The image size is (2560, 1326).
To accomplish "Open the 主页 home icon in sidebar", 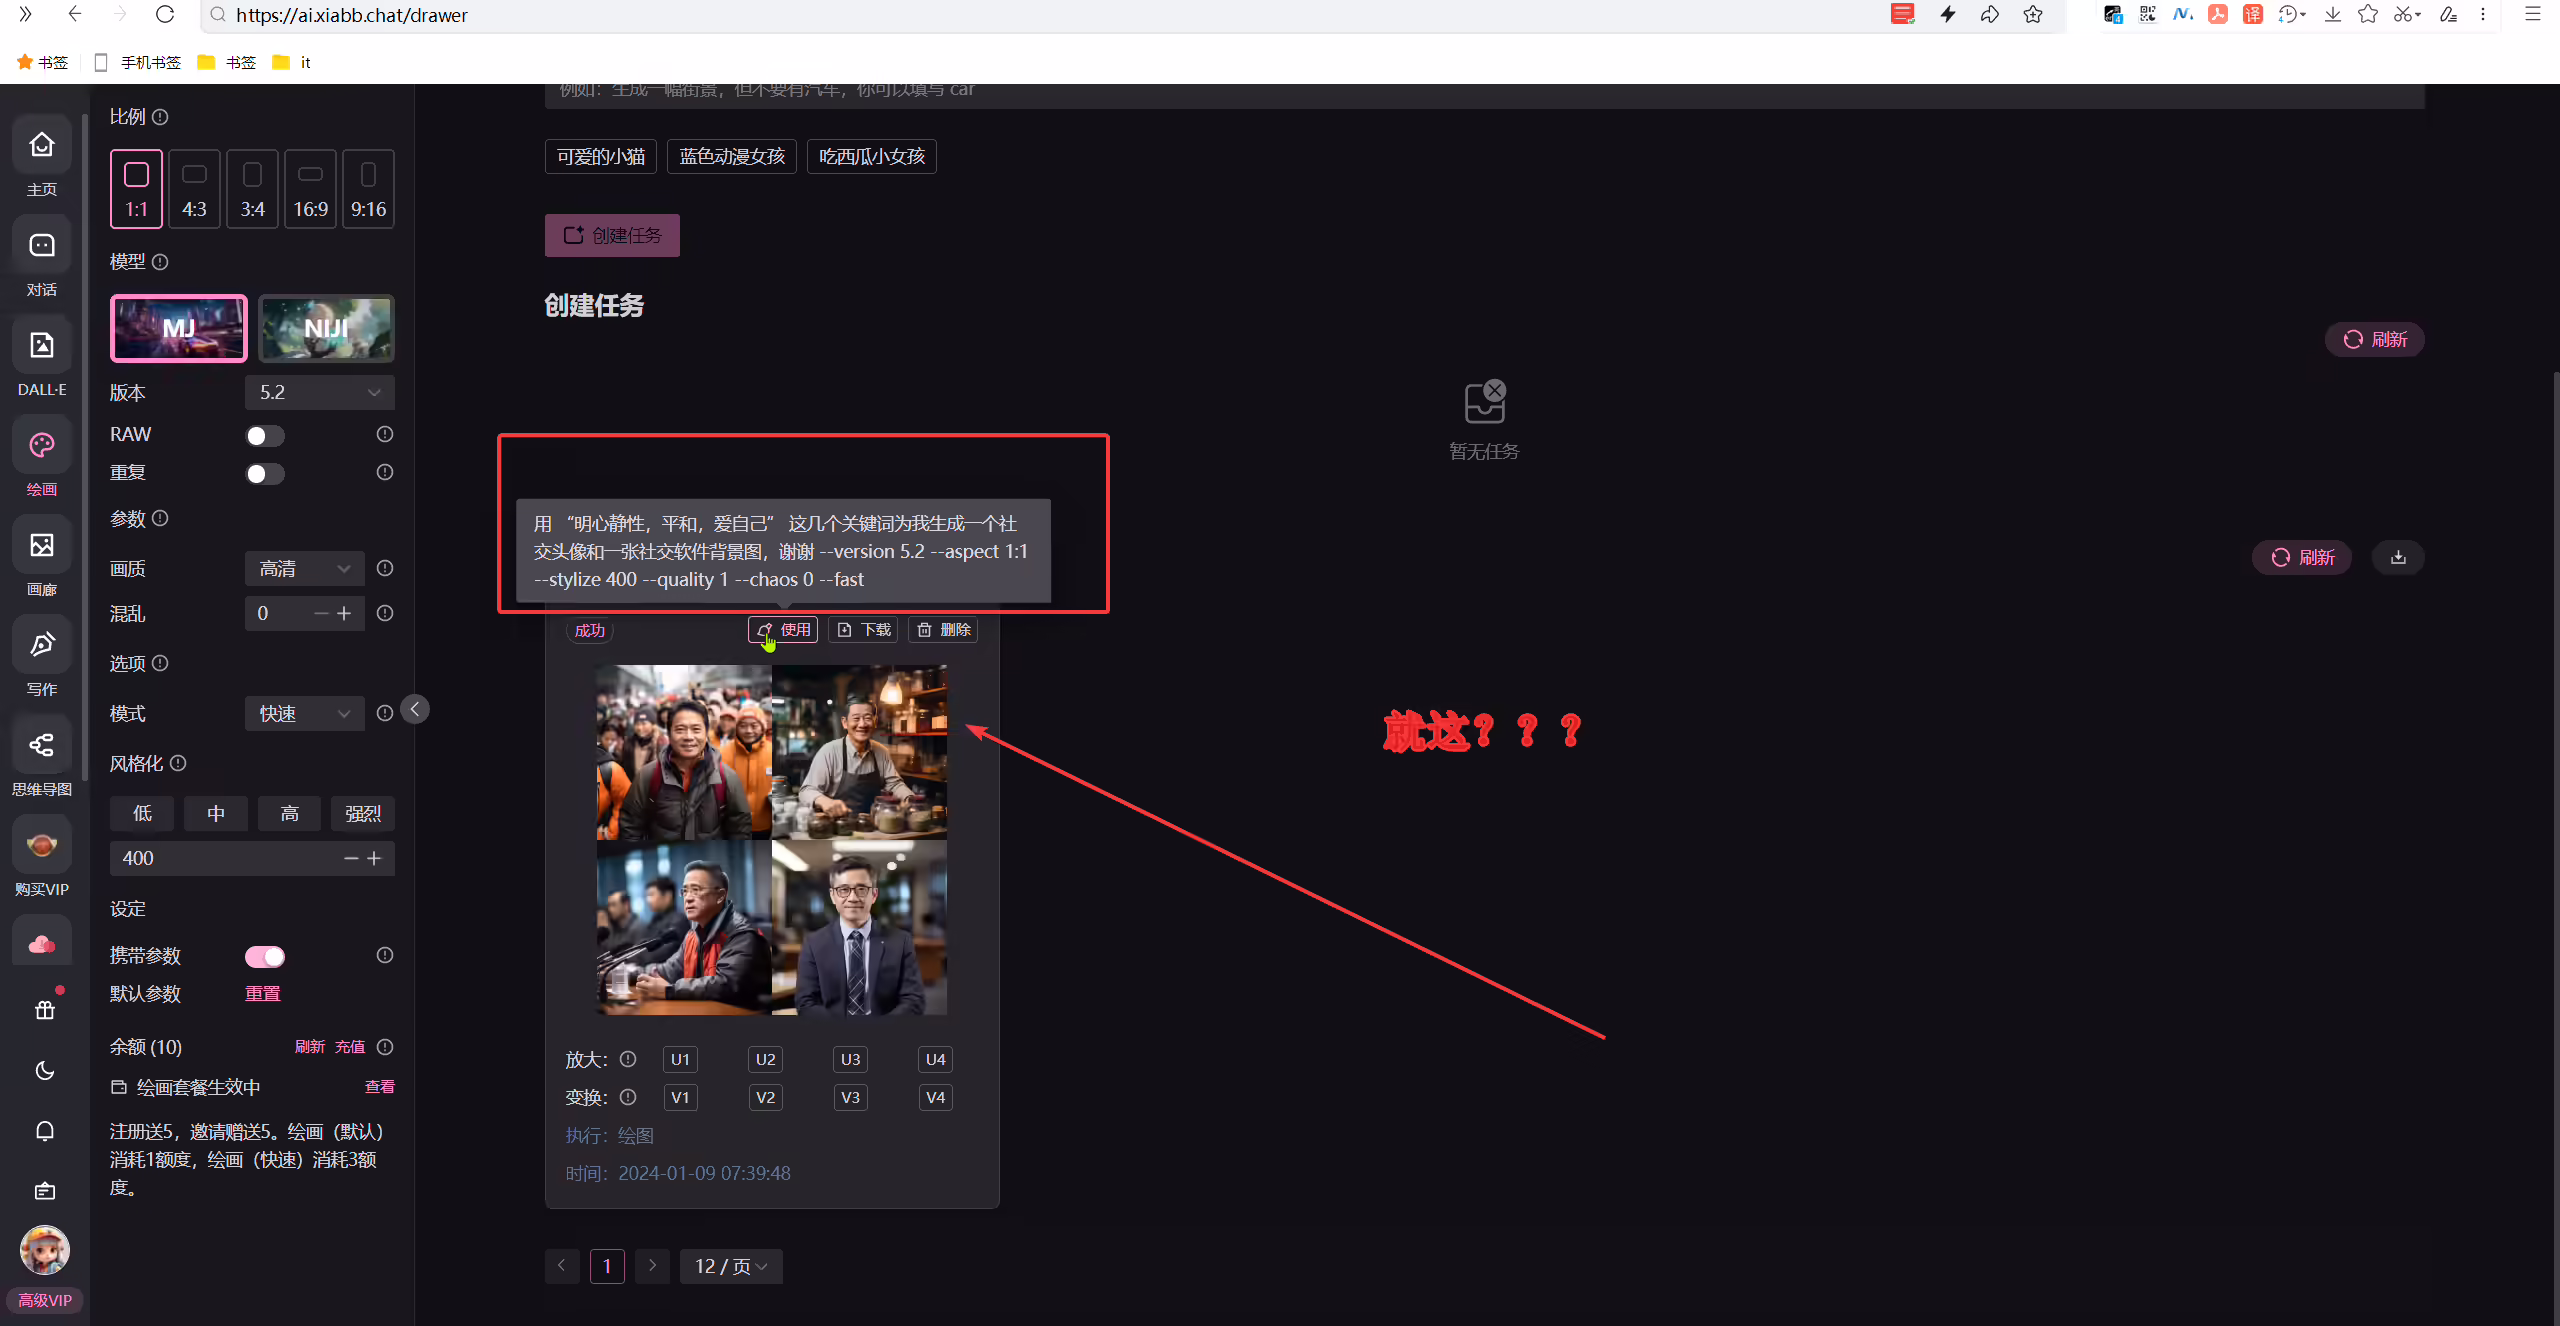I will click(x=42, y=145).
